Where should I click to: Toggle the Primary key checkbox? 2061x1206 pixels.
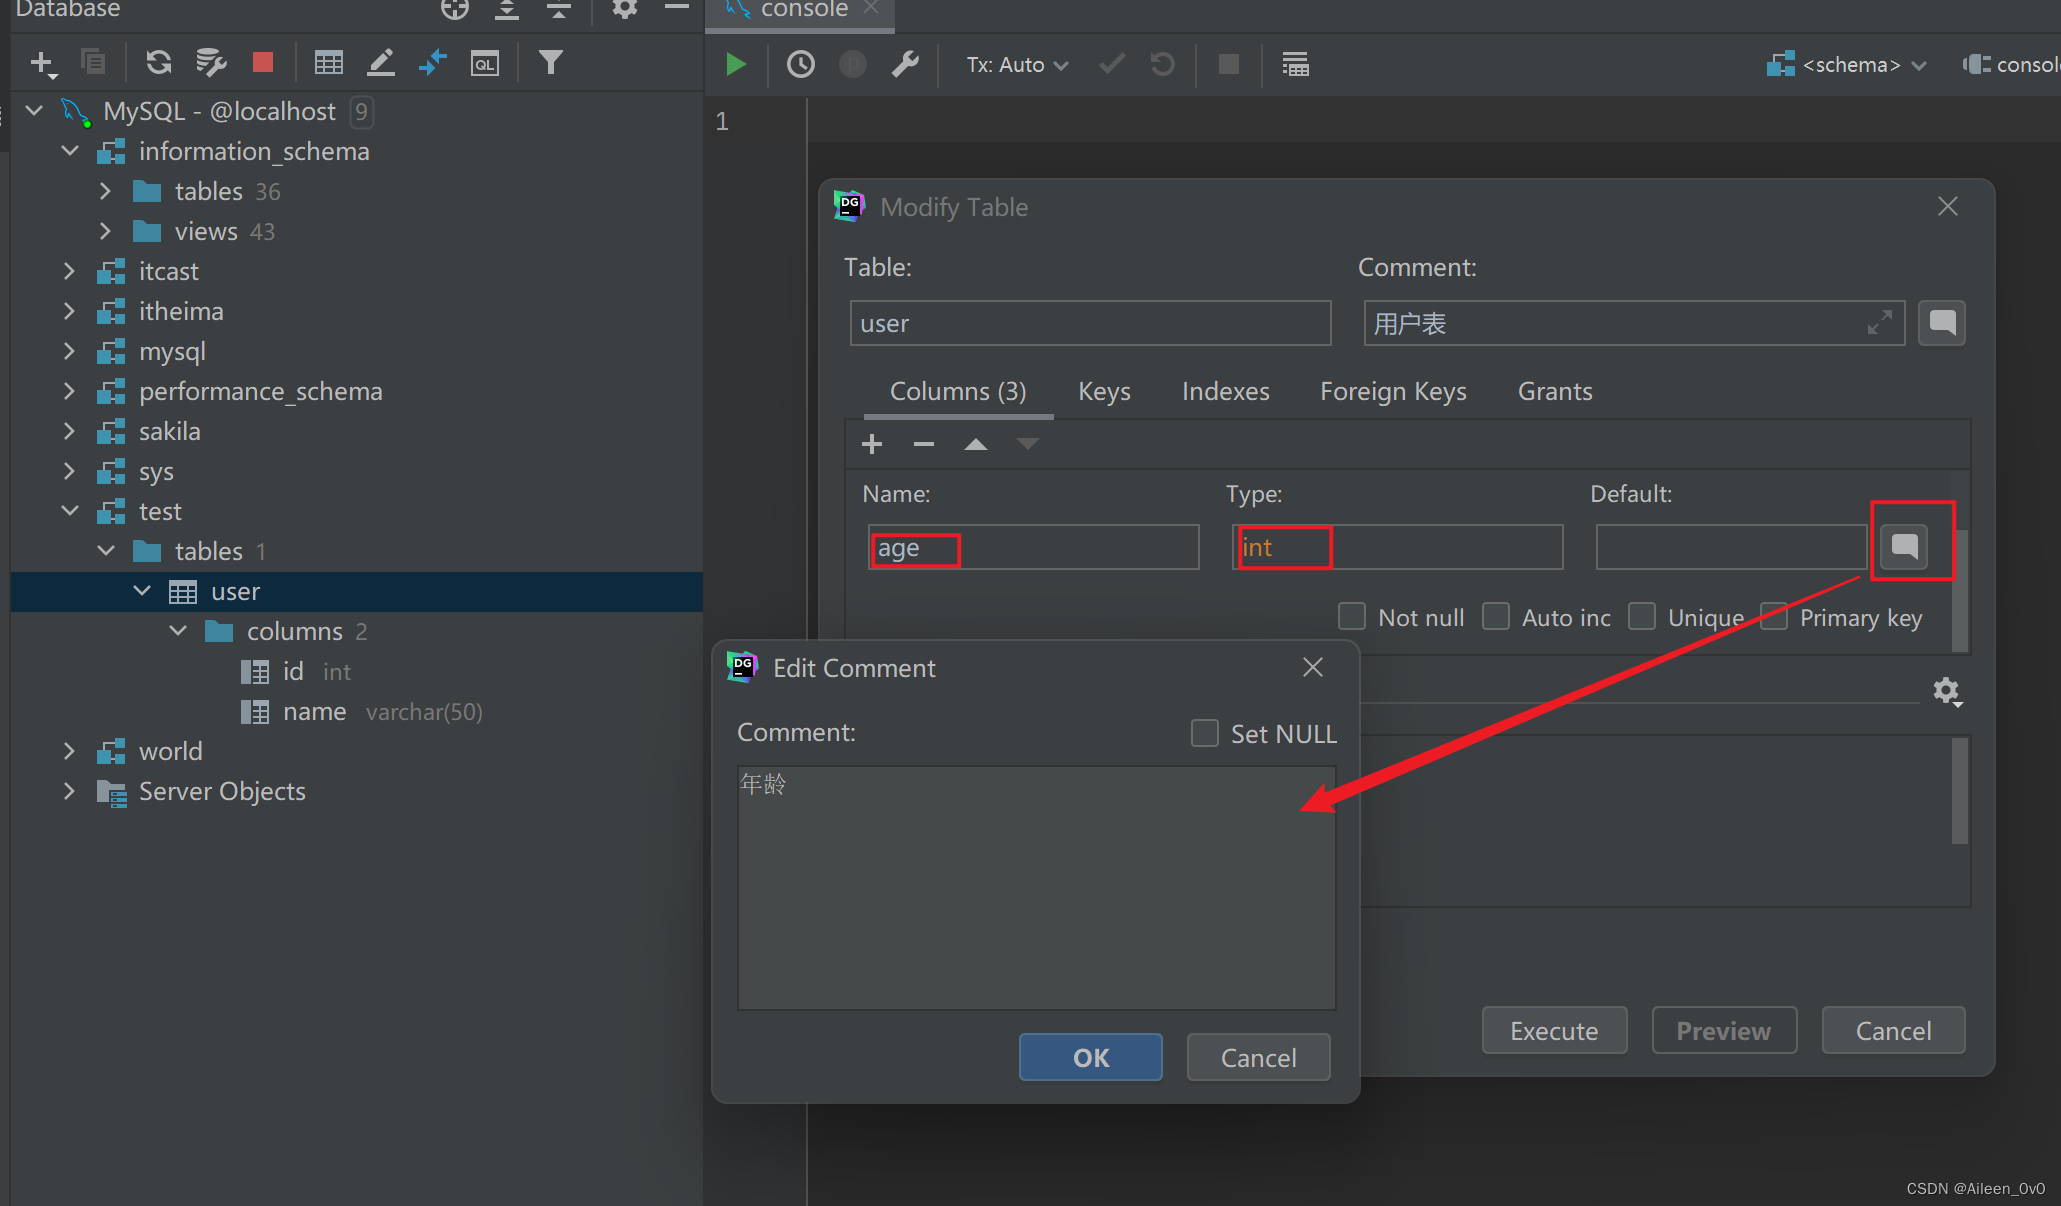point(1773,617)
